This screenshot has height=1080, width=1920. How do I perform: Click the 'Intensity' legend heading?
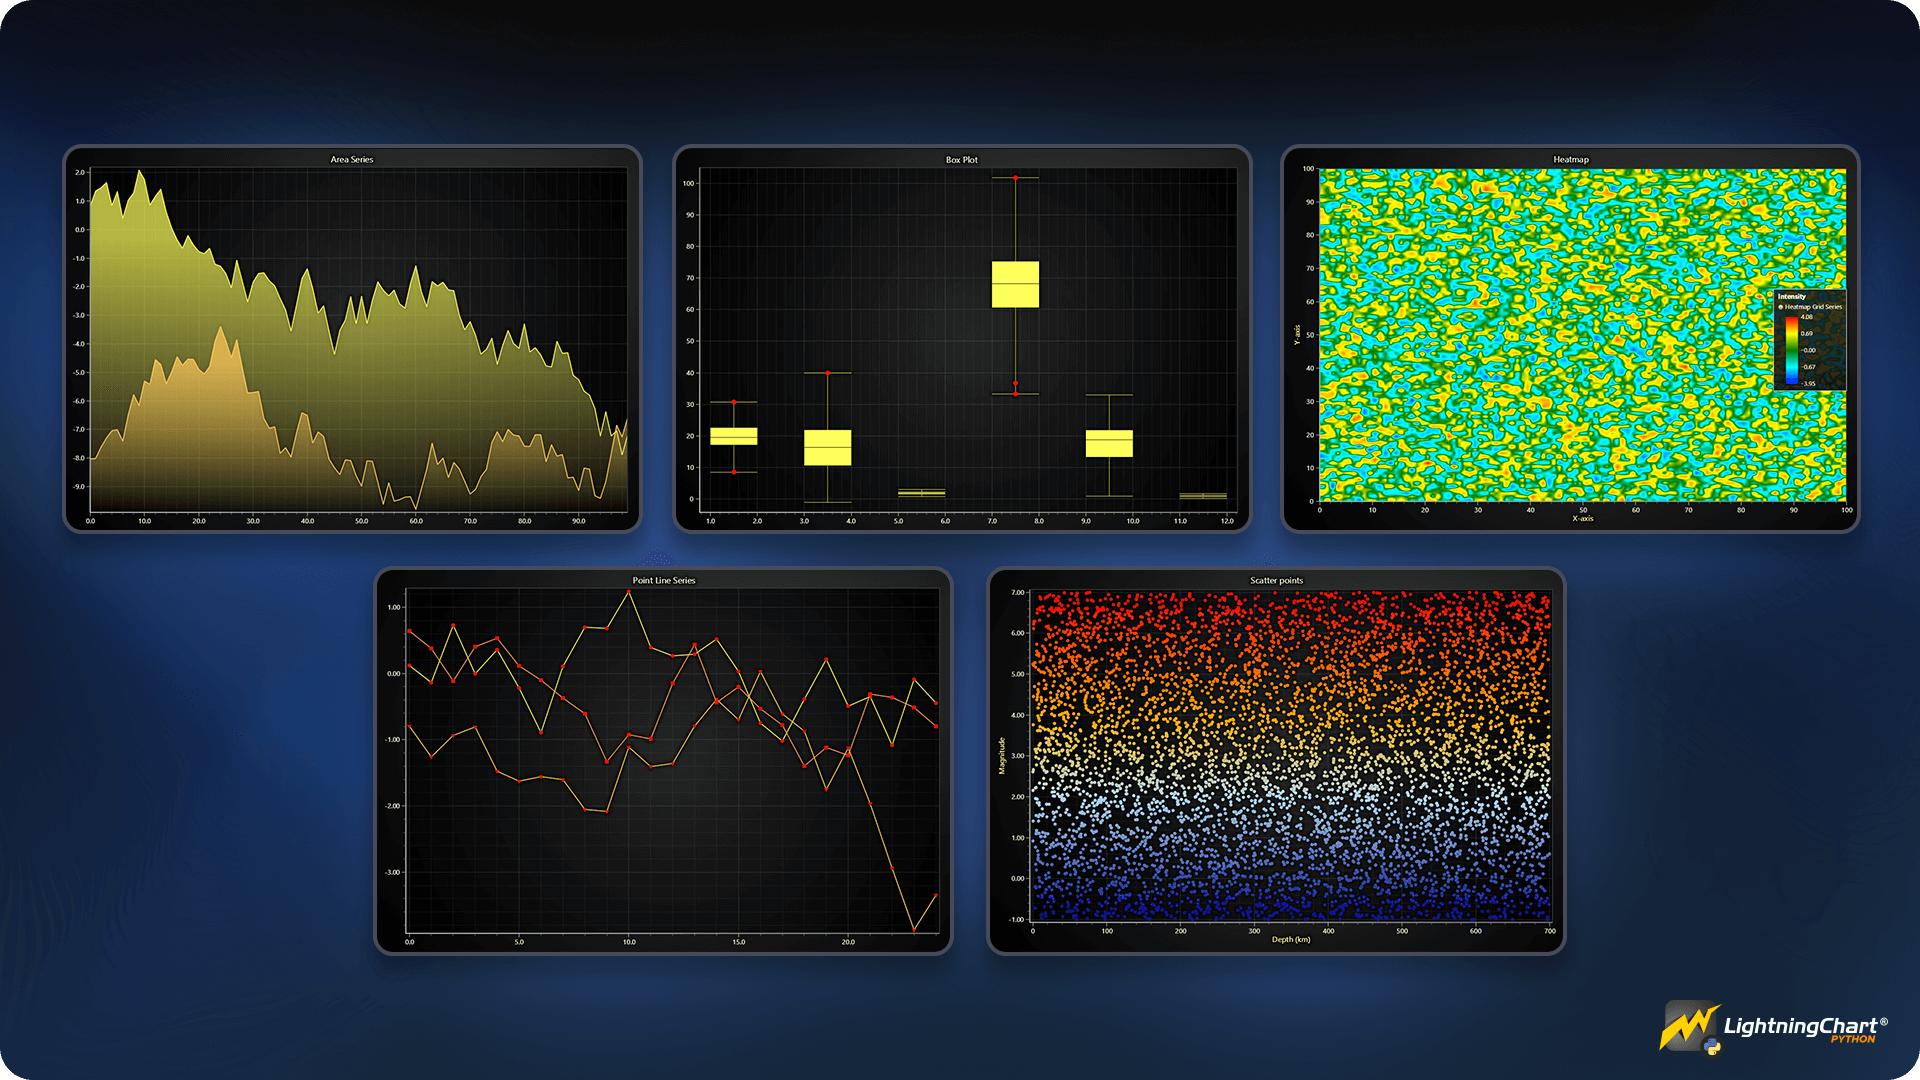click(x=1792, y=297)
